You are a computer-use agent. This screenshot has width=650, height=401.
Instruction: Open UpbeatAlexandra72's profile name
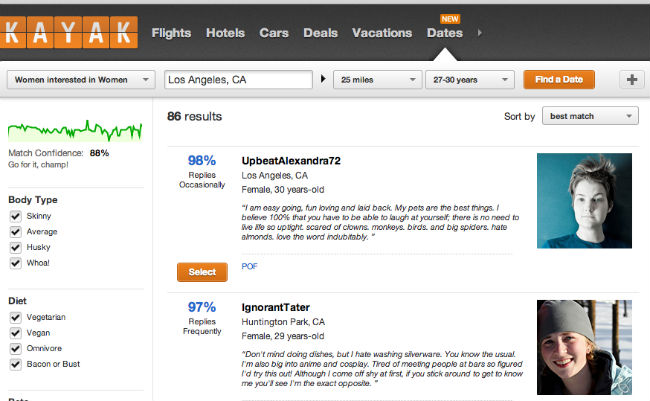[x=291, y=161]
